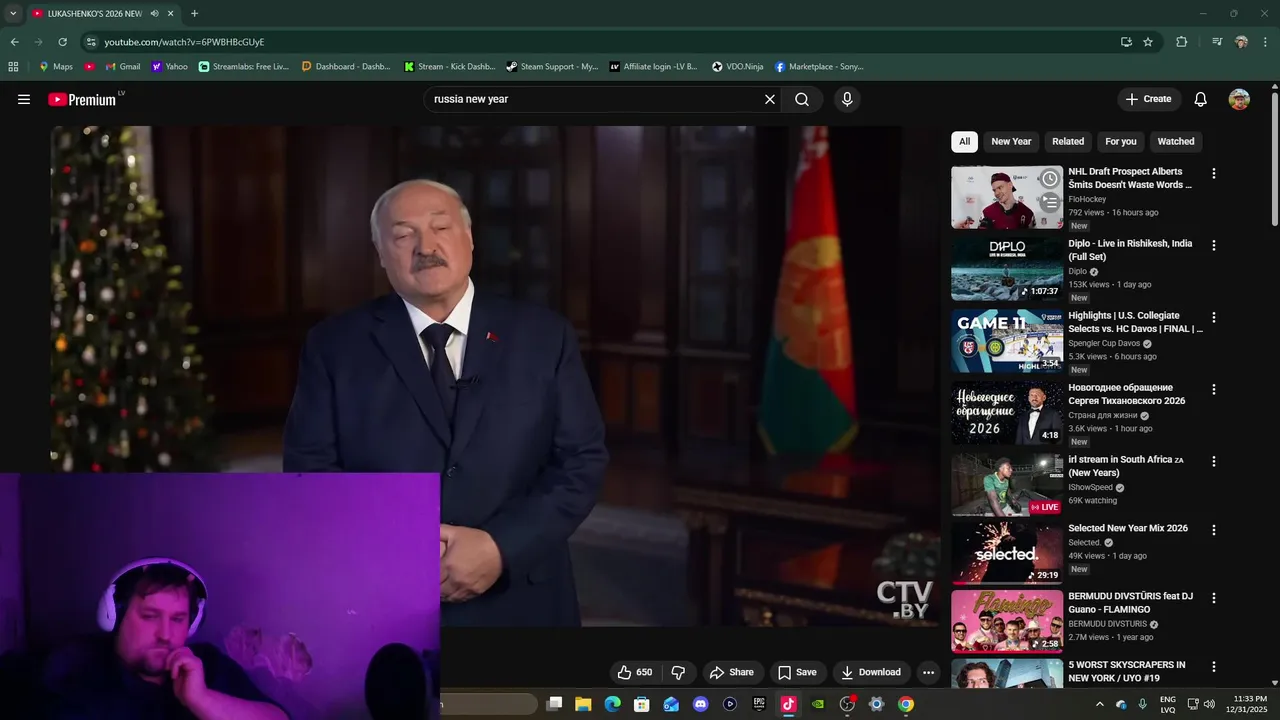Open the Marketplace - Sony bookmark
The width and height of the screenshot is (1280, 720).
819,67
